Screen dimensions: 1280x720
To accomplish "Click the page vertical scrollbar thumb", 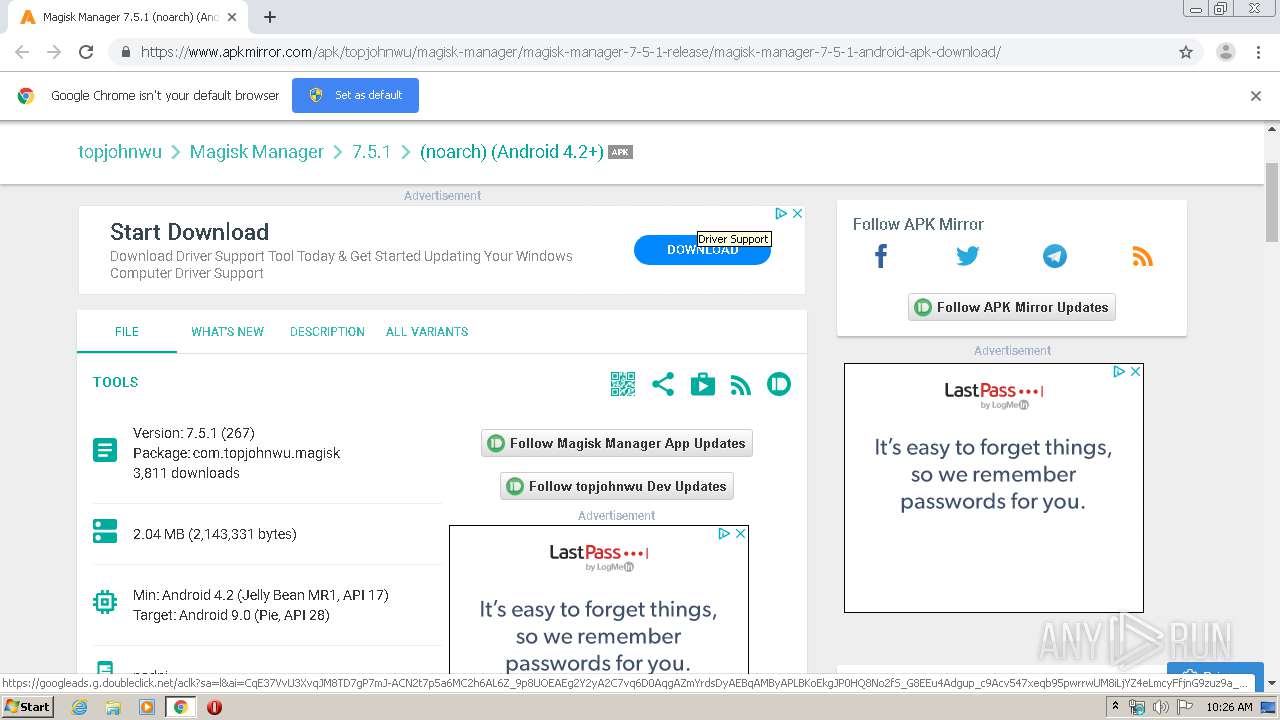I will click(1272, 201).
